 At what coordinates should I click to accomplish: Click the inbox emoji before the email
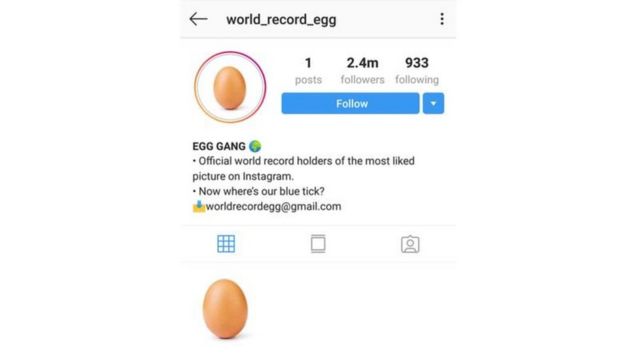pos(199,207)
